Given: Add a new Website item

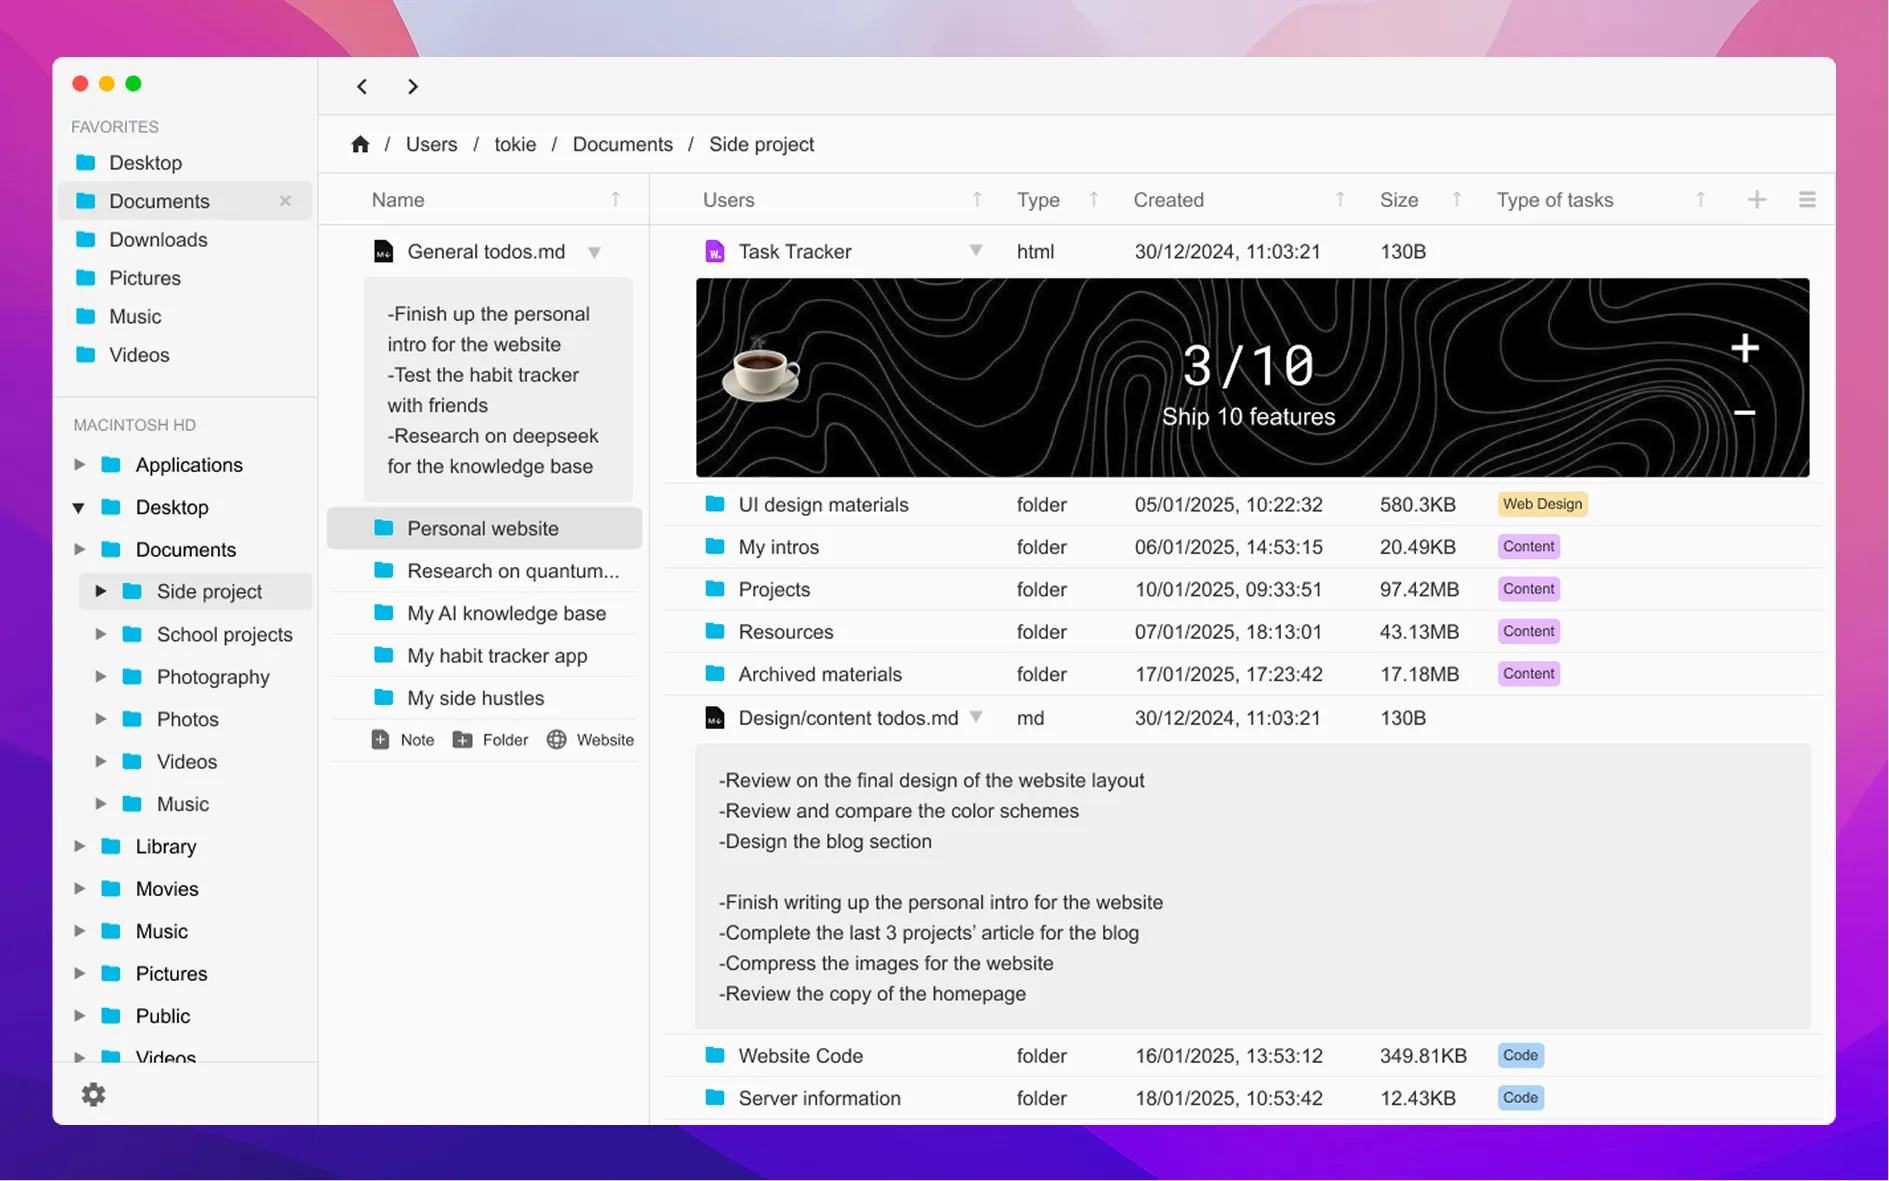Looking at the screenshot, I should point(590,740).
